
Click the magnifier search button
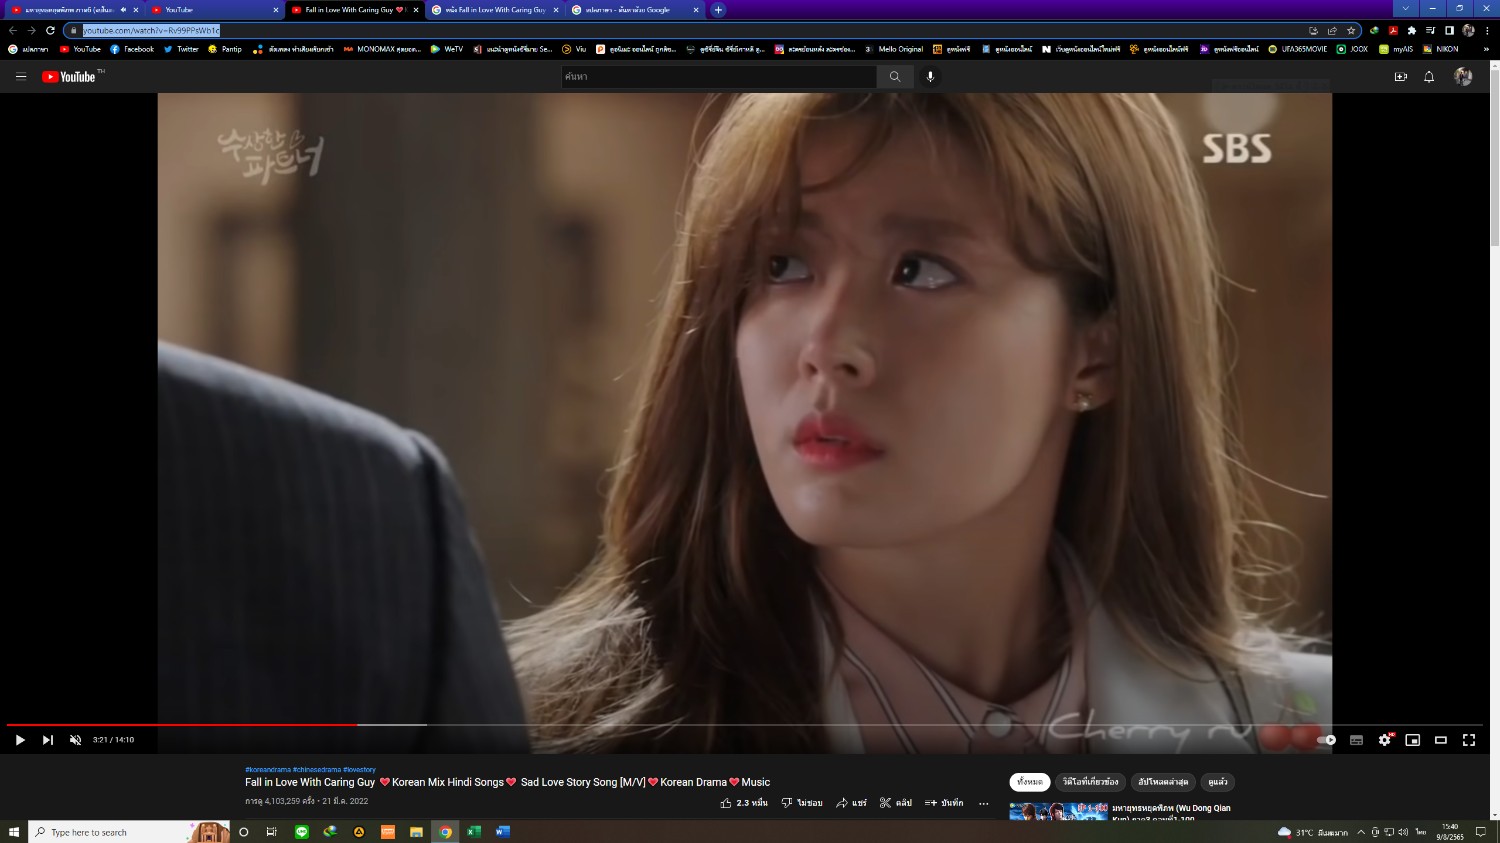[895, 76]
